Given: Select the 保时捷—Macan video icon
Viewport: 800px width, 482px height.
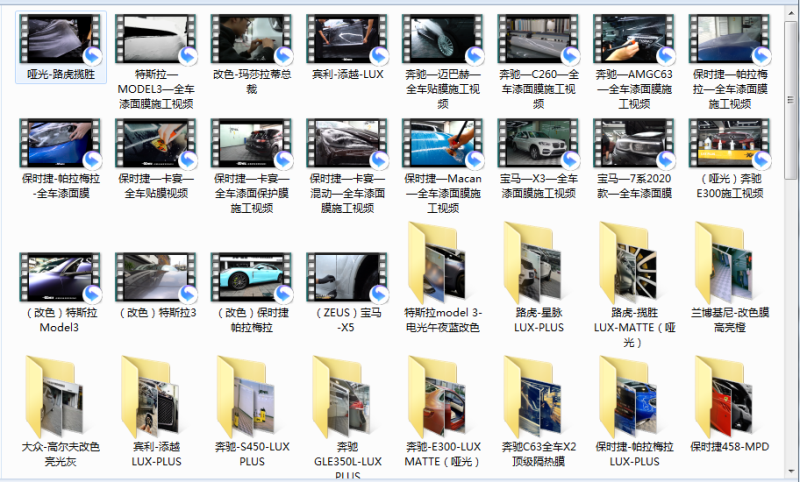Looking at the screenshot, I should pyautogui.click(x=443, y=144).
